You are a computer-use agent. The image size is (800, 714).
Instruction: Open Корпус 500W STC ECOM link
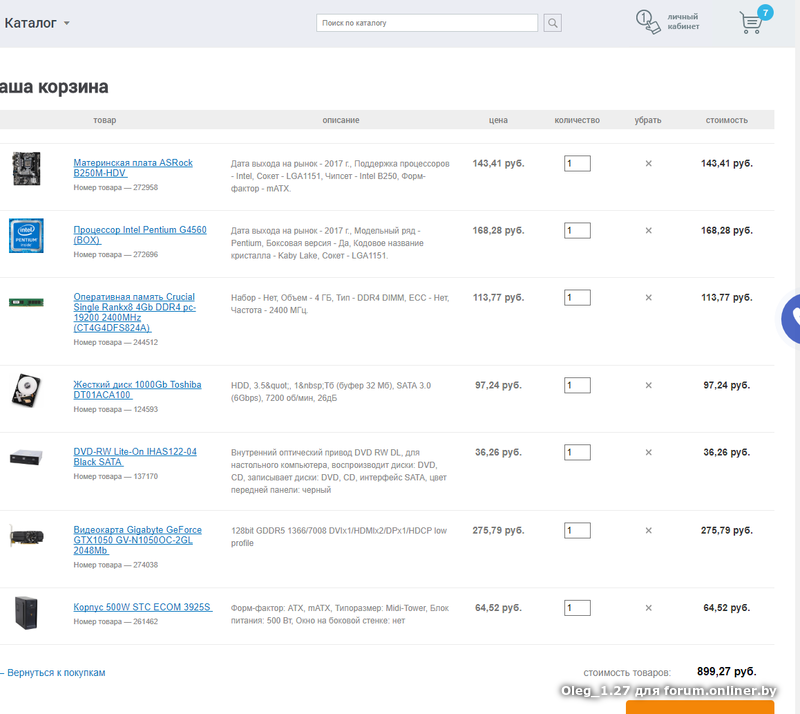143,607
